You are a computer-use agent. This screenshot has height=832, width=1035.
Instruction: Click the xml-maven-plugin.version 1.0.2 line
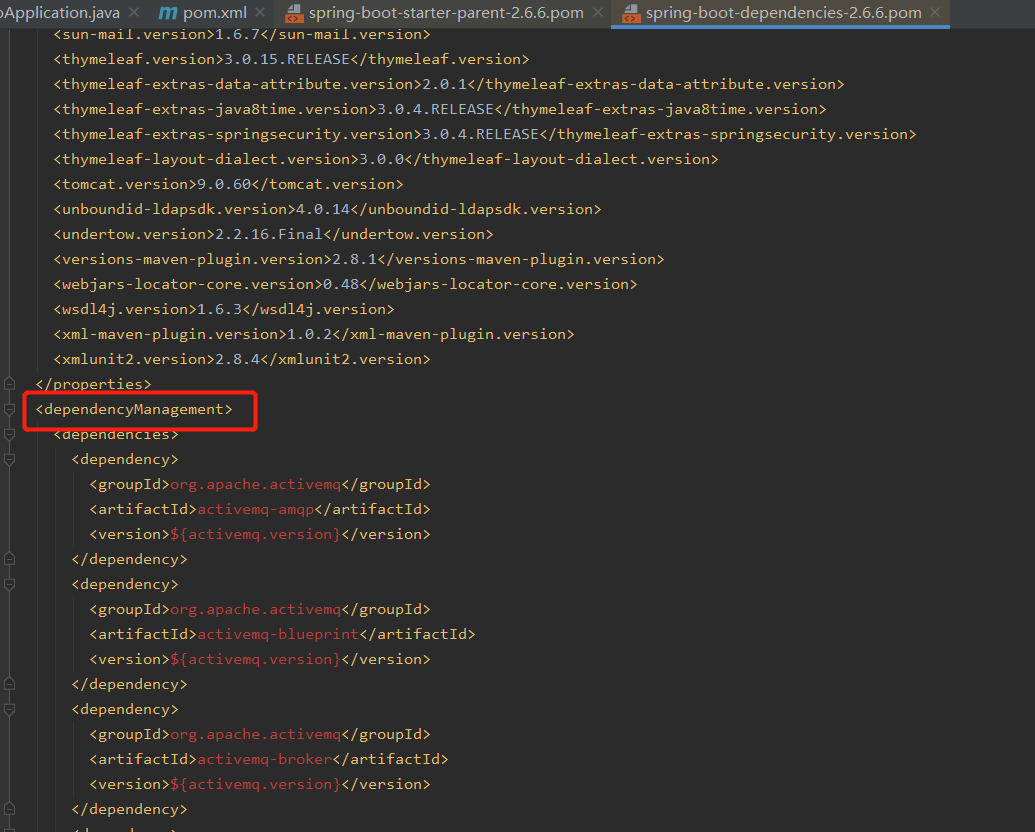(314, 335)
